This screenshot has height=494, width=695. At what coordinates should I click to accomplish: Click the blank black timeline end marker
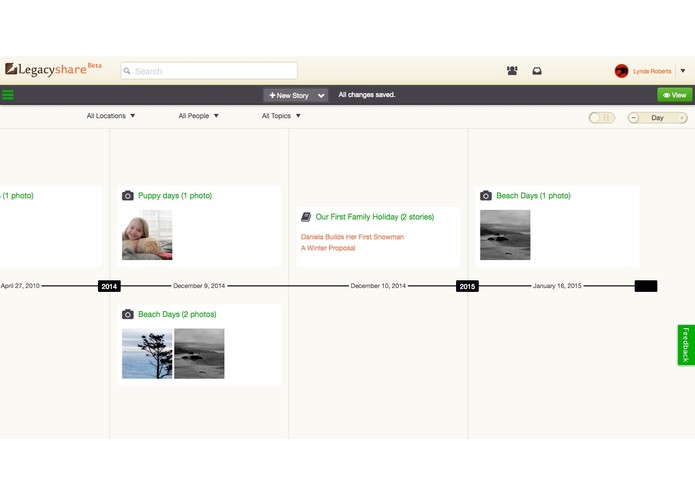point(646,286)
